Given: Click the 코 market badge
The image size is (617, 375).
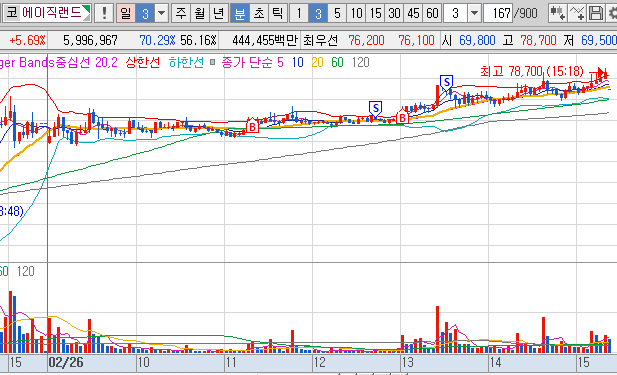Looking at the screenshot, I should coord(12,13).
